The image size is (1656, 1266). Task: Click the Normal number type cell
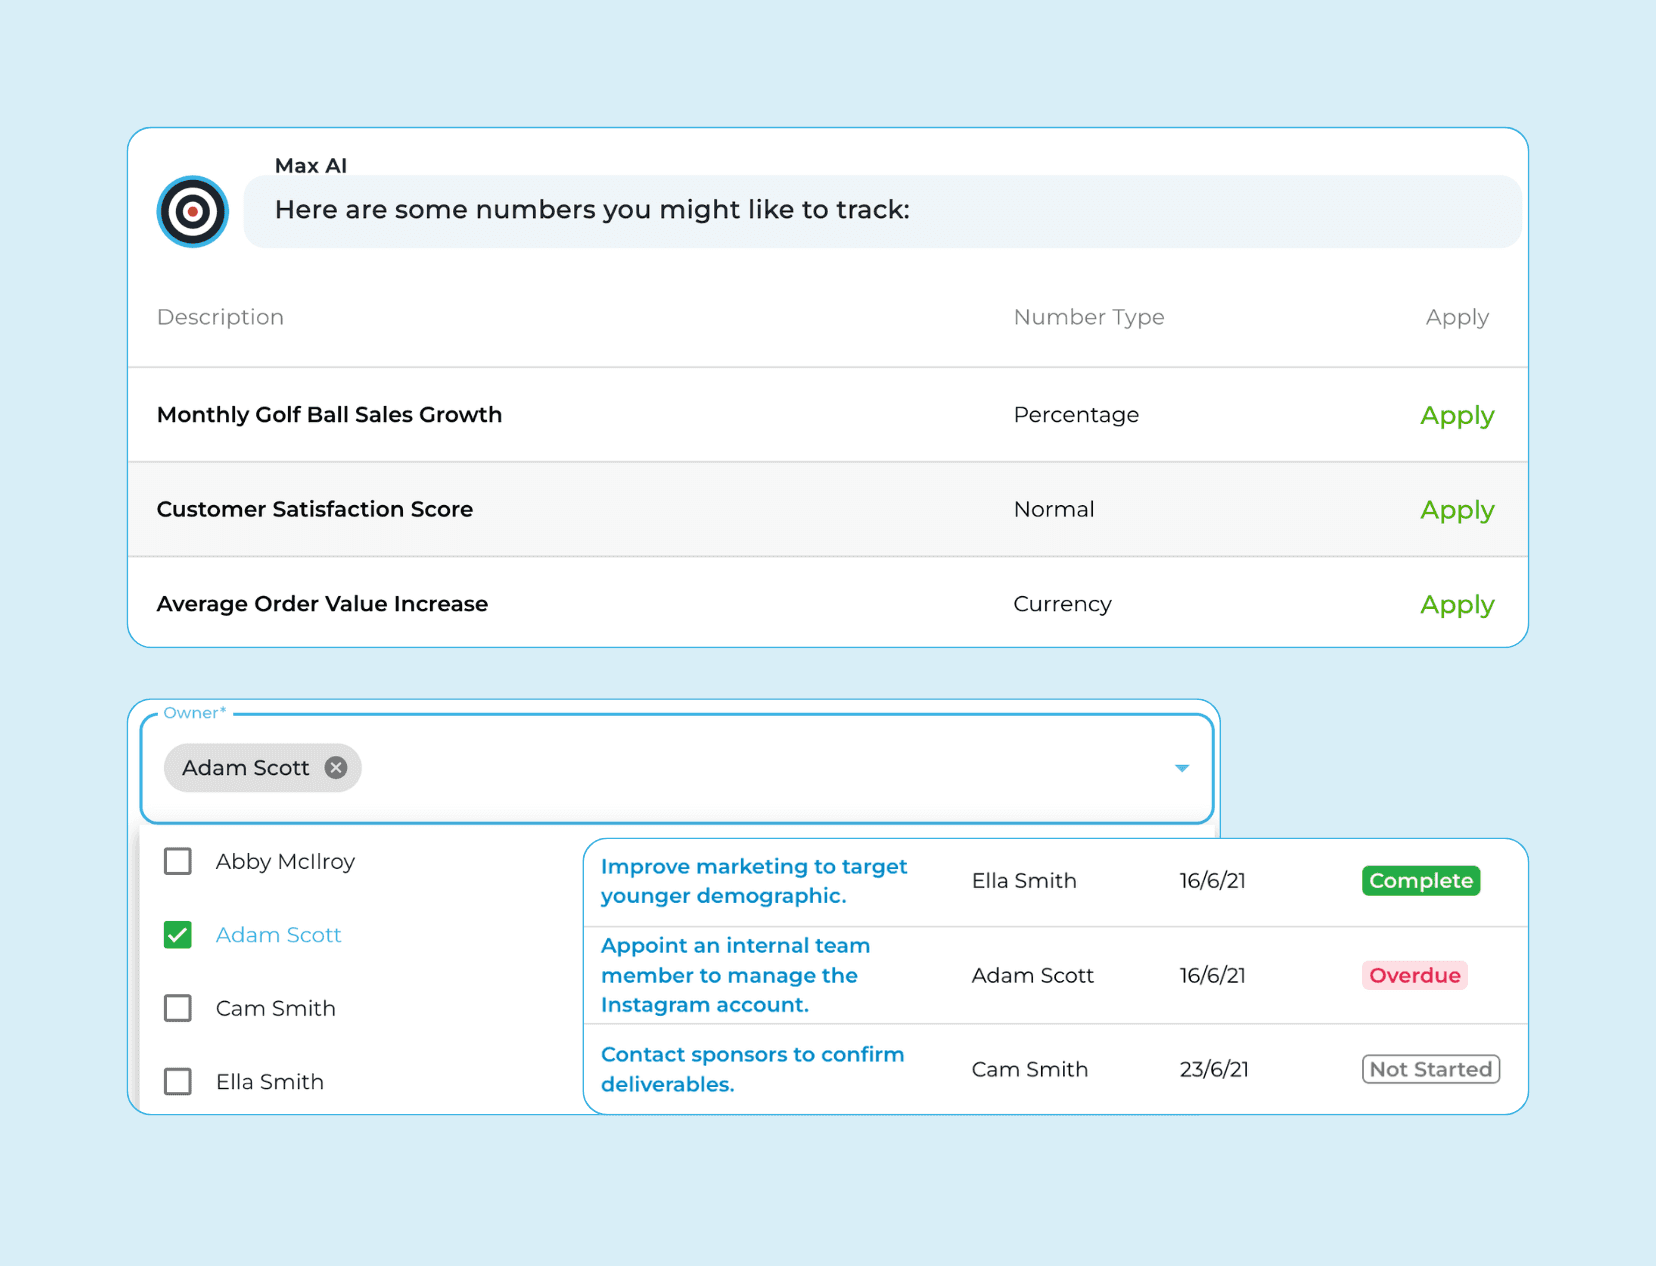tap(1054, 509)
